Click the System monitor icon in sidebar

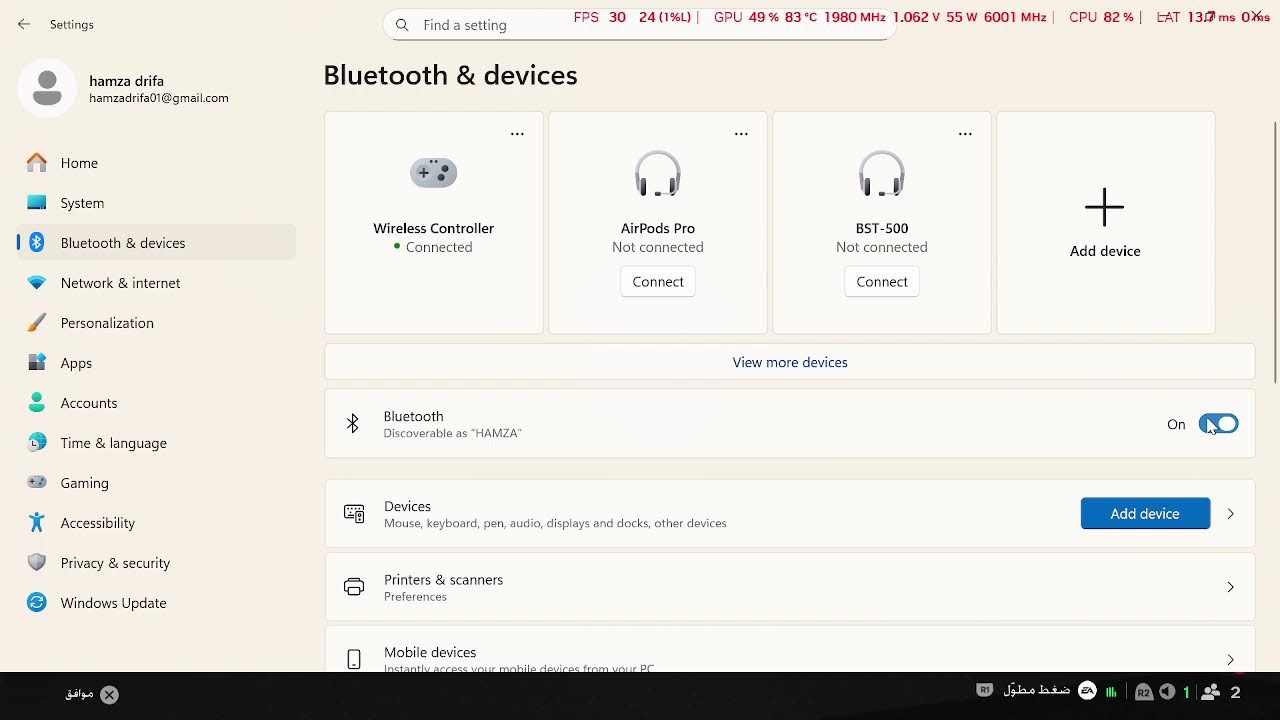pyautogui.click(x=37, y=203)
